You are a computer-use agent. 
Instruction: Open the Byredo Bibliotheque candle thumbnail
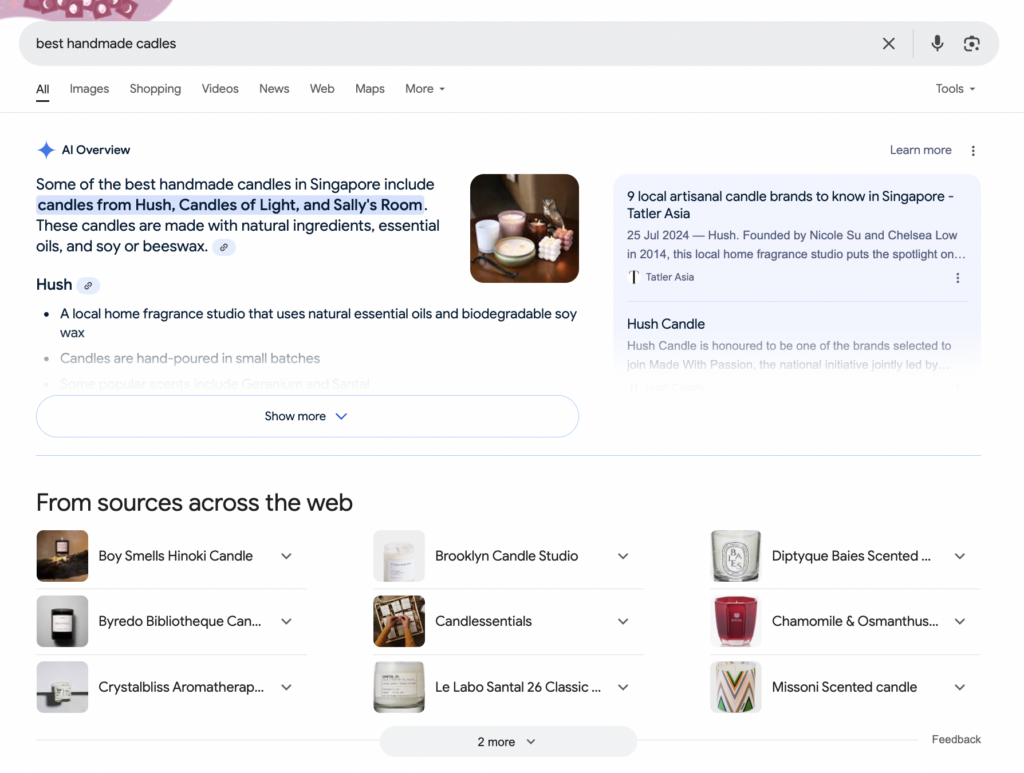62,622
